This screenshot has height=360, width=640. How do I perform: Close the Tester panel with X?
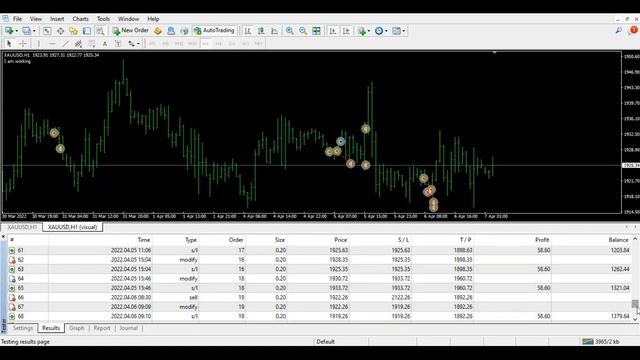3,237
